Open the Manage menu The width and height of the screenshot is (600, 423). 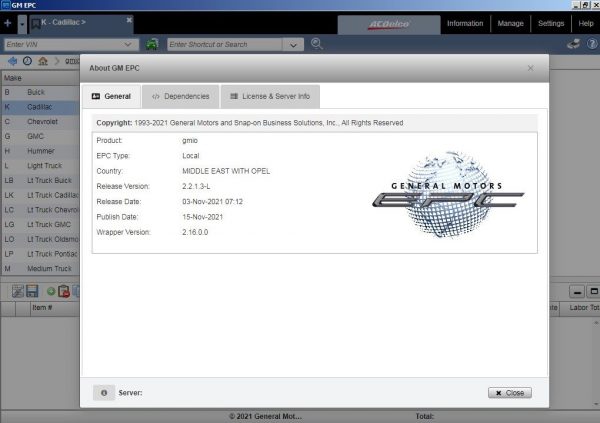(x=510, y=23)
